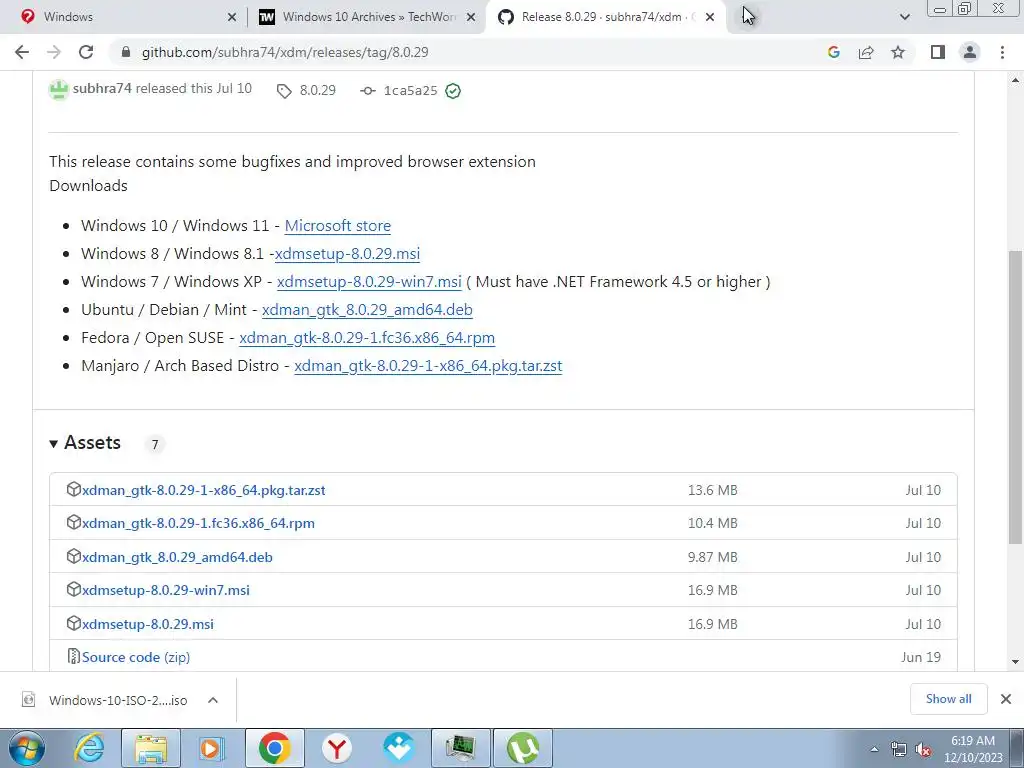Screen dimensions: 1024x768
Task: Open the Chrome profile avatar
Action: pyautogui.click(x=970, y=52)
